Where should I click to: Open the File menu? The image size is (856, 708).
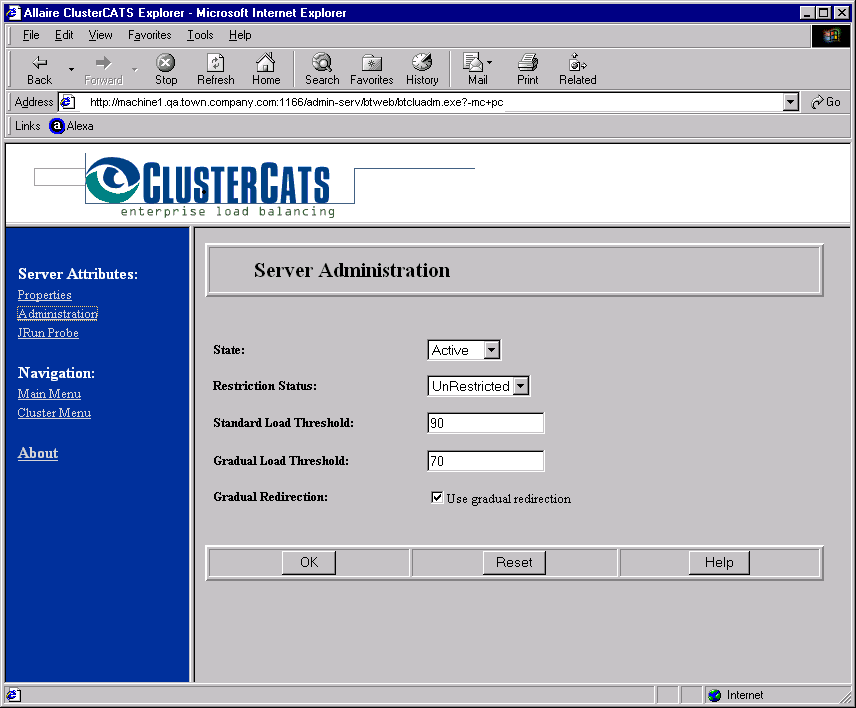[x=31, y=35]
